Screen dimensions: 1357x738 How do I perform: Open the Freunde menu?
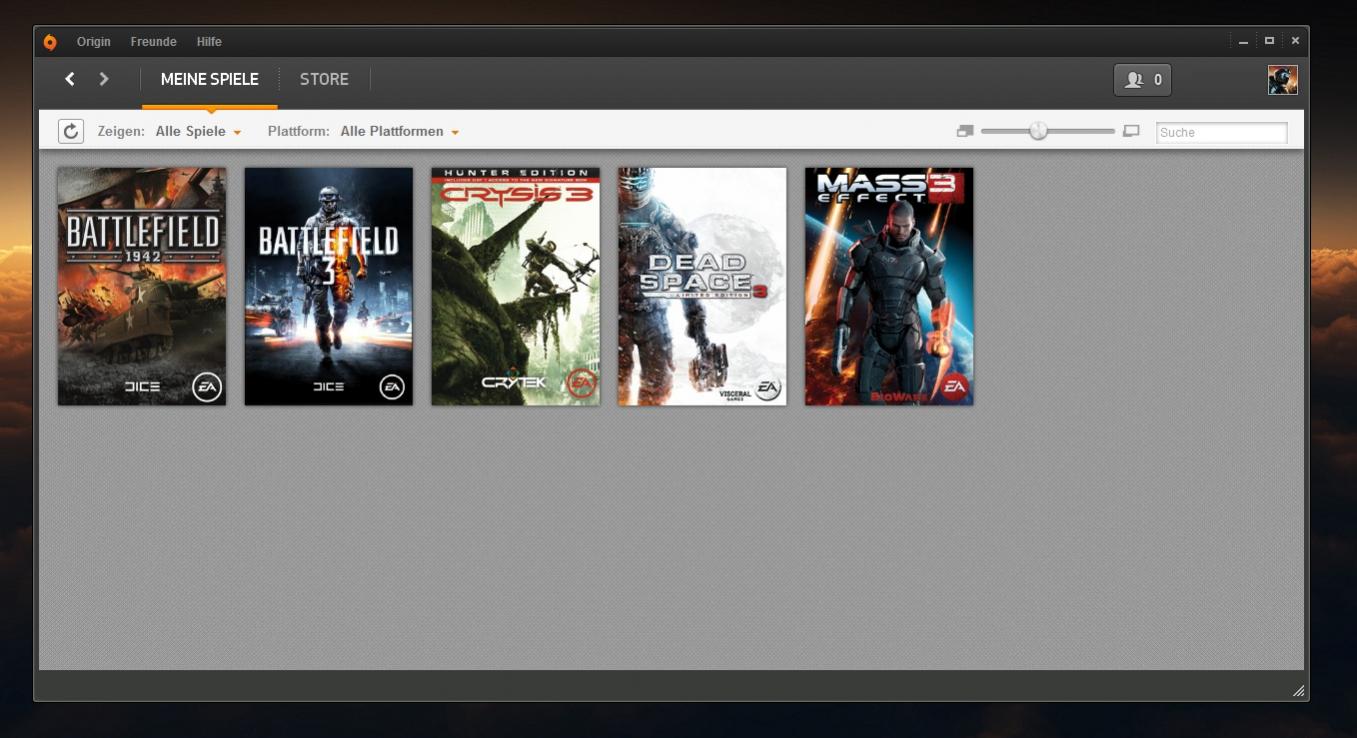pos(153,42)
